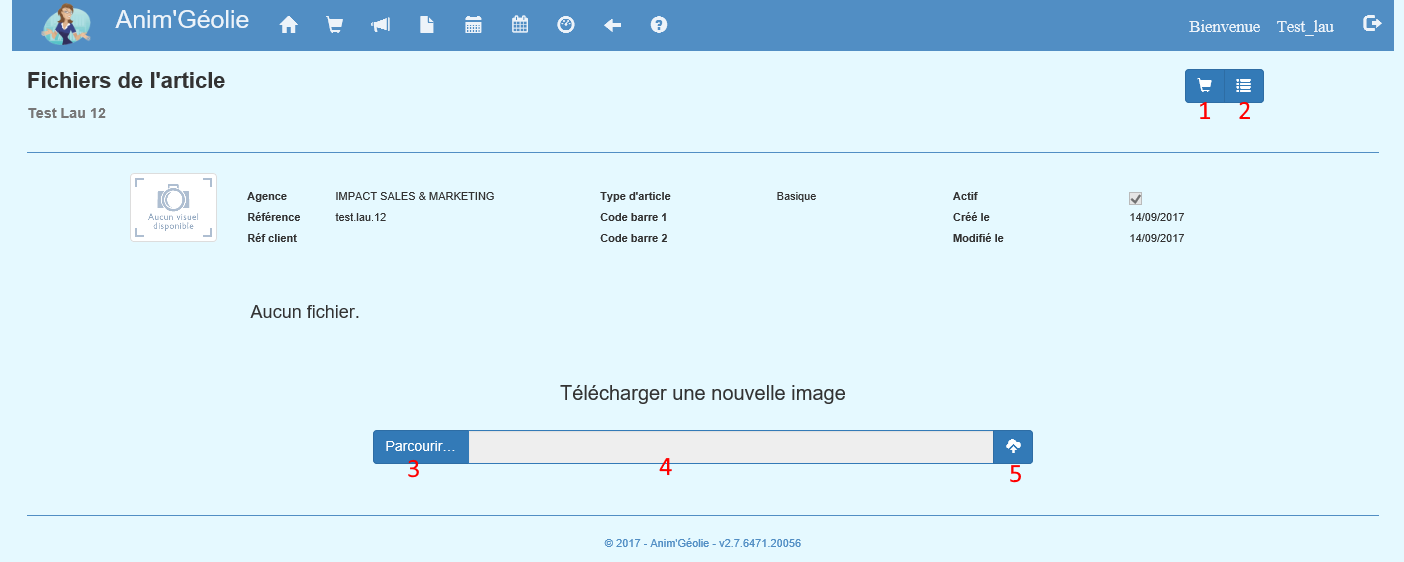
Task: Click the first calendar icon in navbar
Action: point(474,26)
